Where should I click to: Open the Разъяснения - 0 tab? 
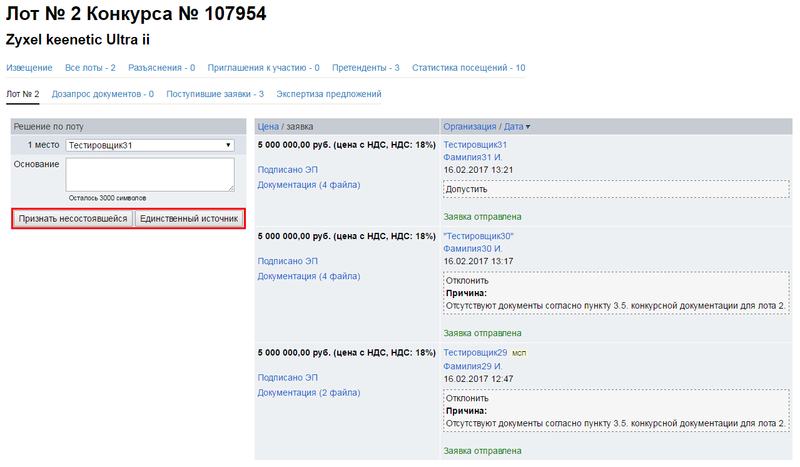[x=161, y=68]
